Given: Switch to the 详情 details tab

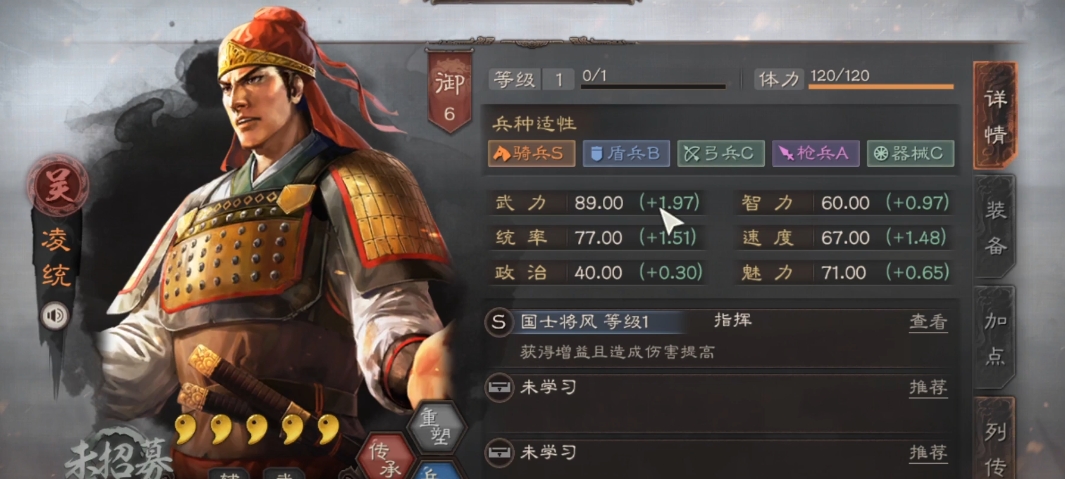Looking at the screenshot, I should (995, 115).
